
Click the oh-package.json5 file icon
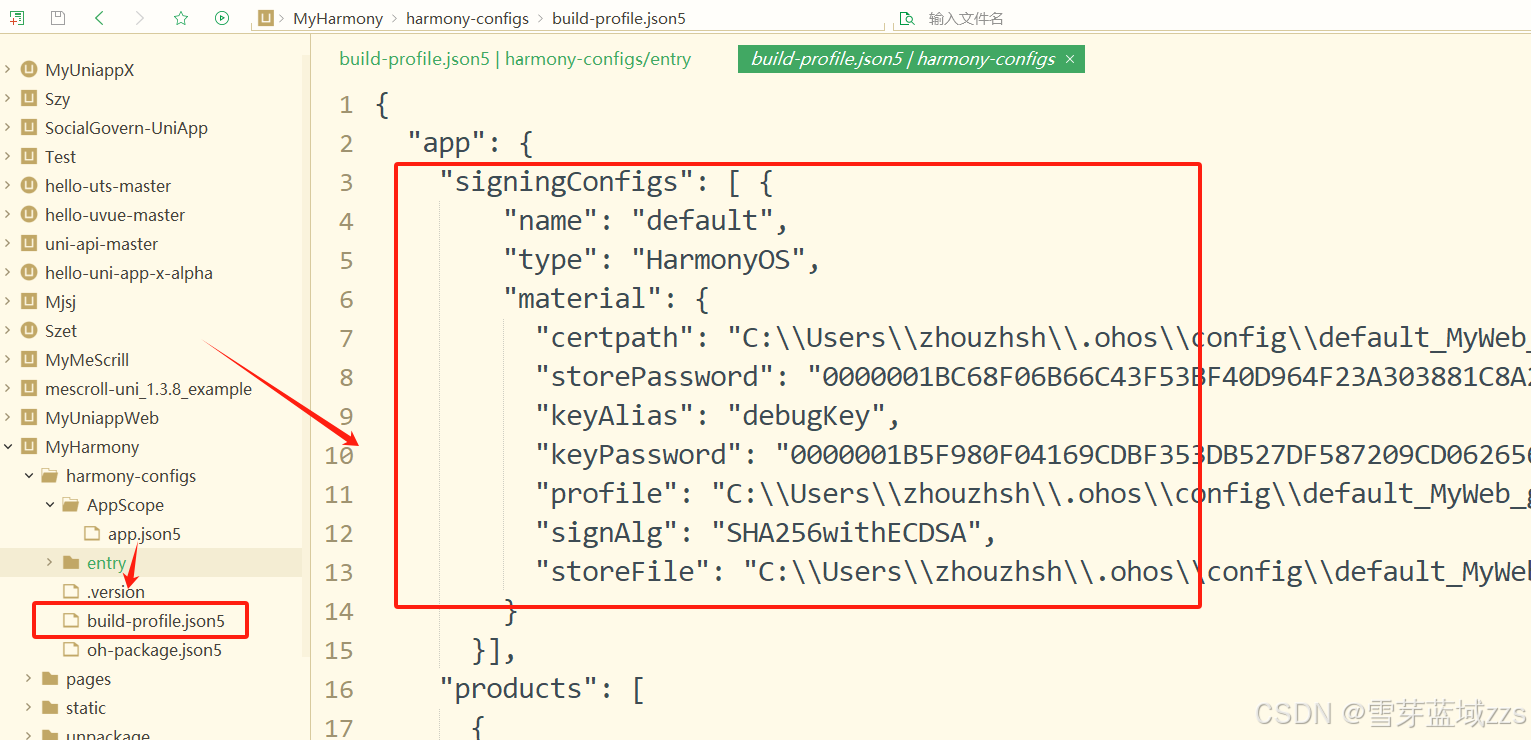point(70,650)
